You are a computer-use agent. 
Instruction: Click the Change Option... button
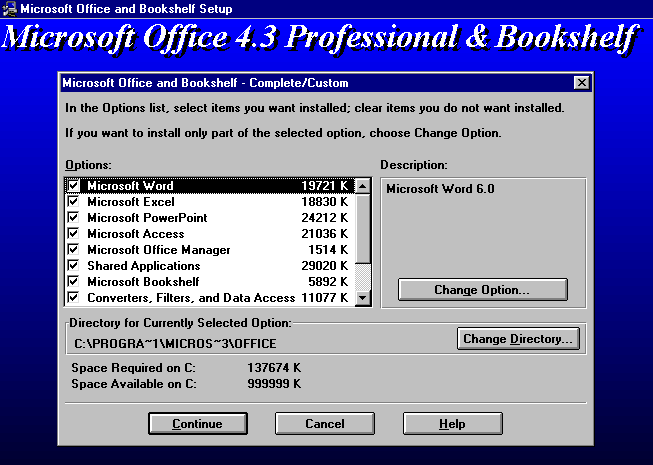point(483,290)
